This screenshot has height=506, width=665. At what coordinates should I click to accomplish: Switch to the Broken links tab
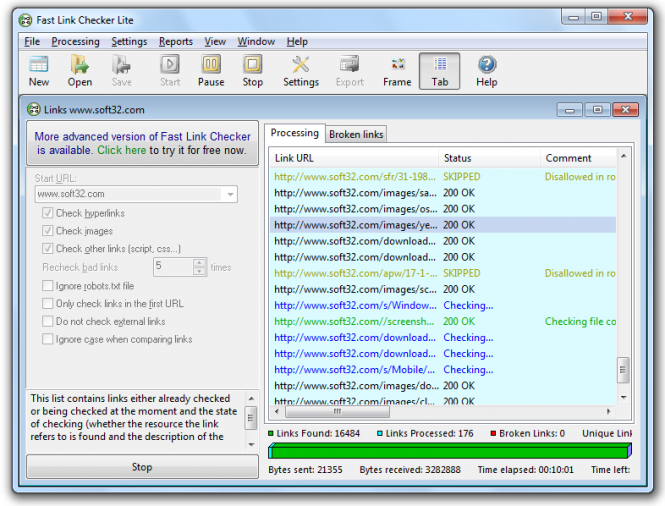tap(356, 134)
